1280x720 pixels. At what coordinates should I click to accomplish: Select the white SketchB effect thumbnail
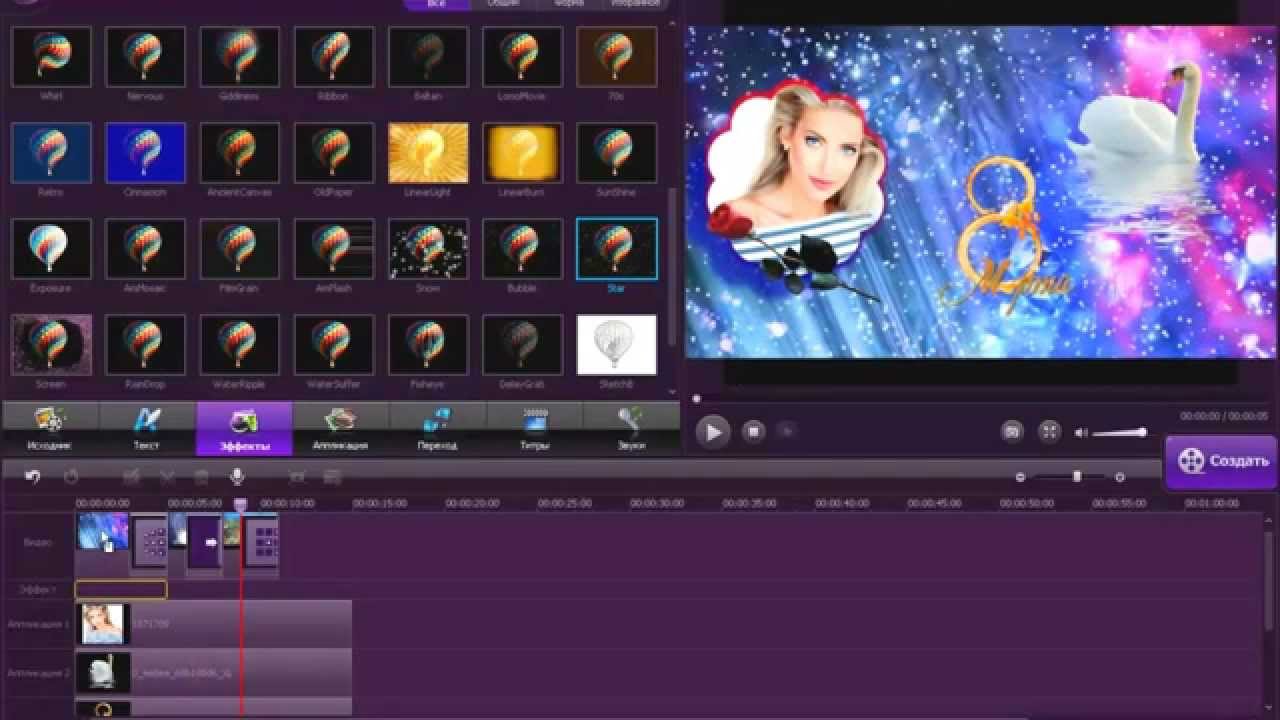point(617,344)
